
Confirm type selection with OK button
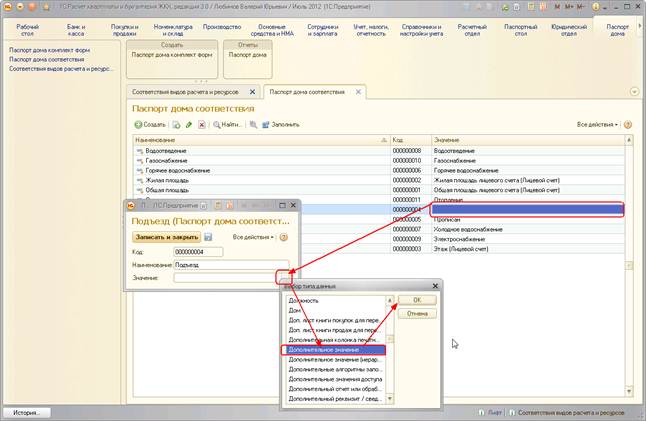point(418,300)
